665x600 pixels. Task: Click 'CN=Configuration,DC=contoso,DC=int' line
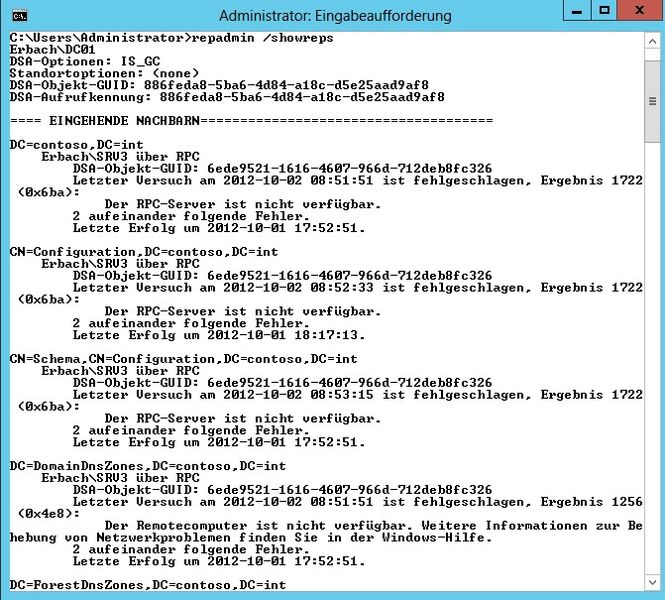144,252
